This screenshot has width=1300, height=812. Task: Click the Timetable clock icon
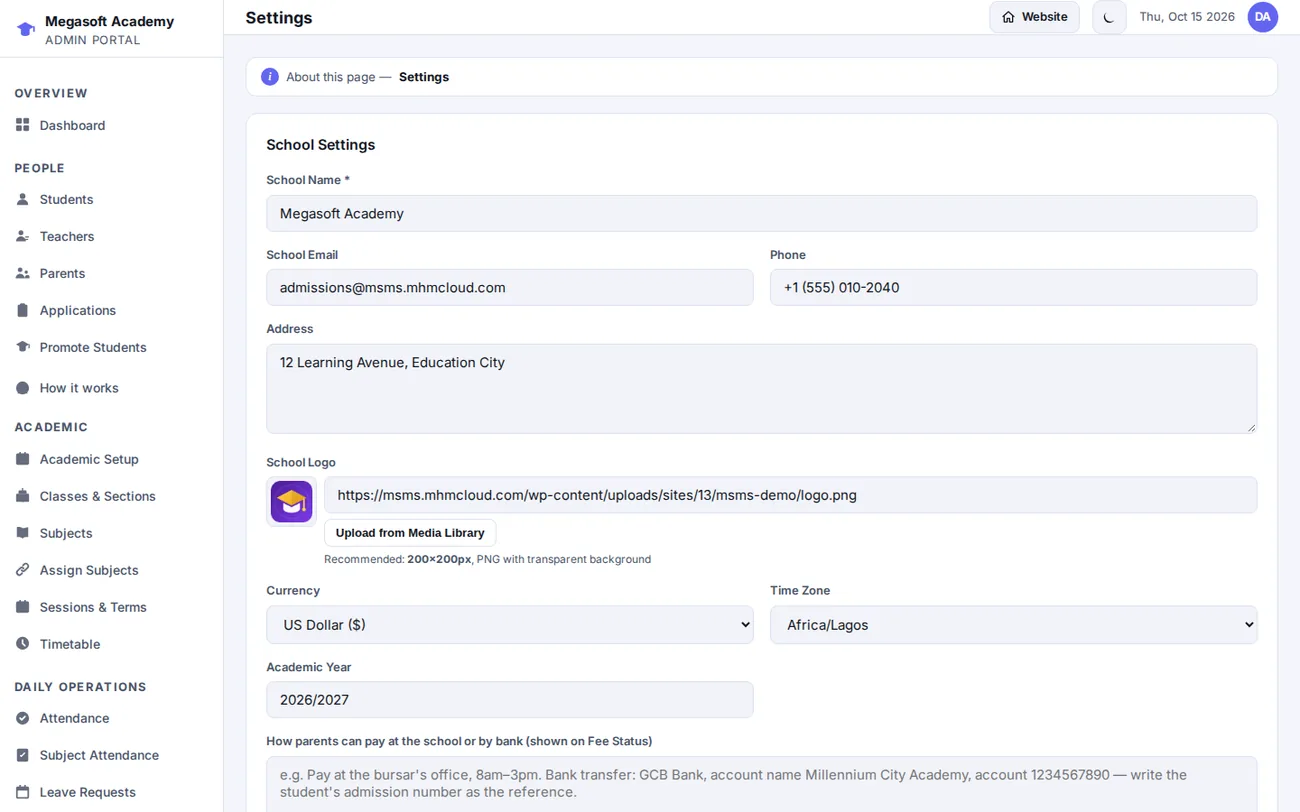[x=23, y=644]
